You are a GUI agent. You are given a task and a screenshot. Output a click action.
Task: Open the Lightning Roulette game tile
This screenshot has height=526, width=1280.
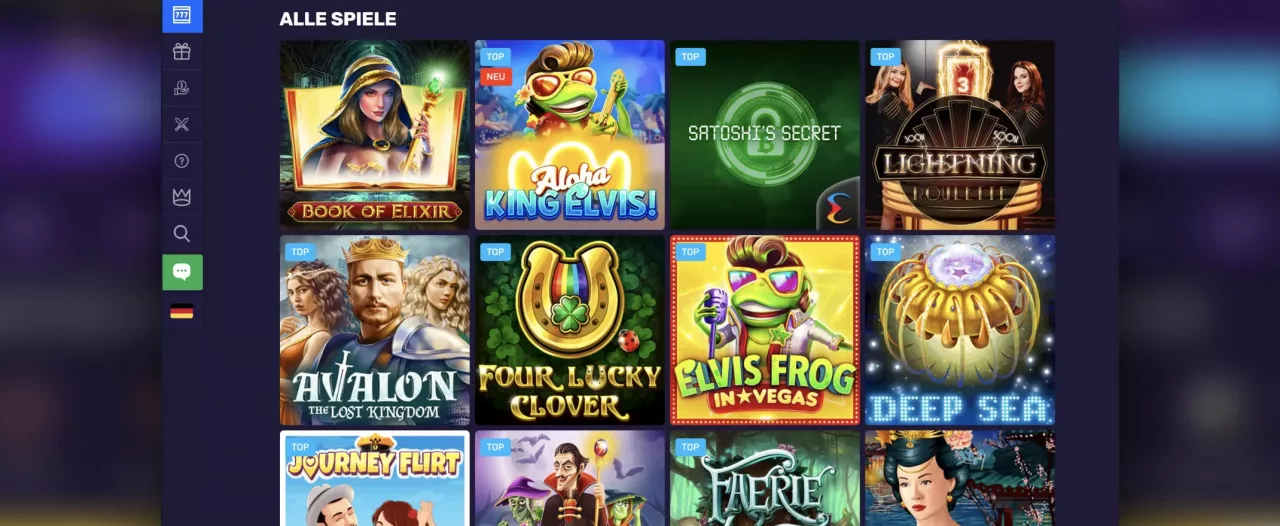click(x=959, y=135)
